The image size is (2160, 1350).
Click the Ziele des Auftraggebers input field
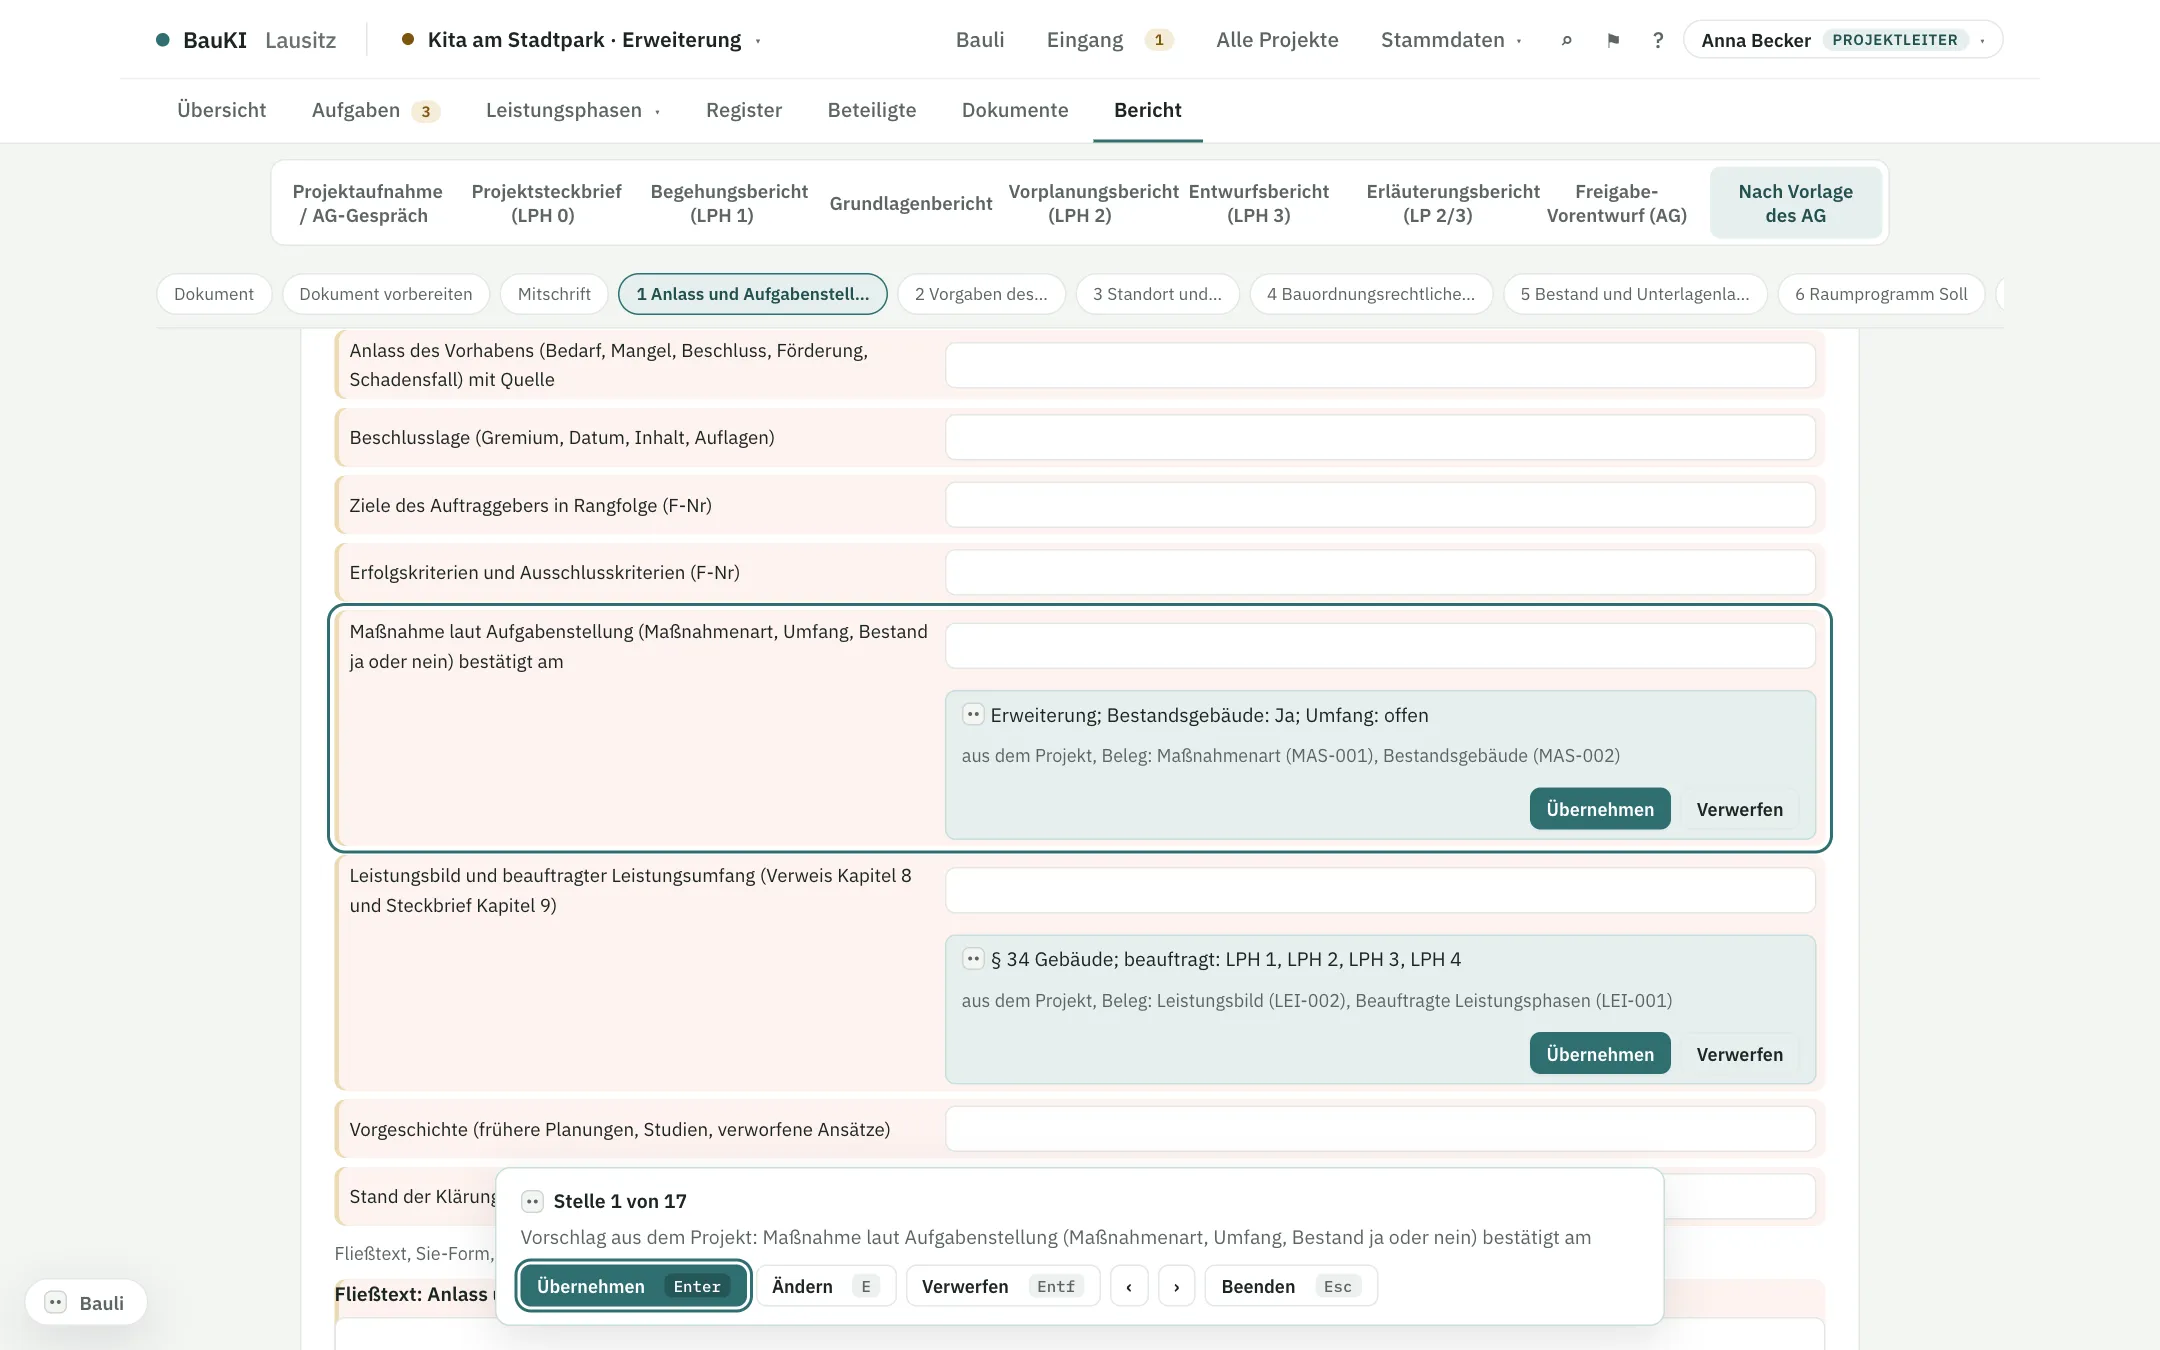pos(1380,505)
